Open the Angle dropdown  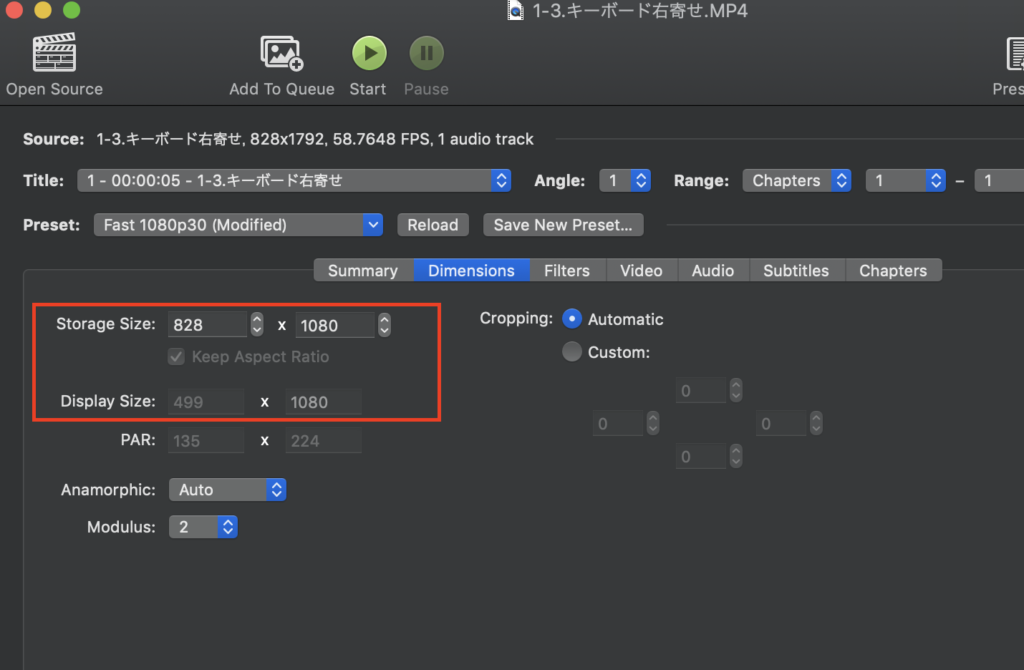(x=625, y=180)
